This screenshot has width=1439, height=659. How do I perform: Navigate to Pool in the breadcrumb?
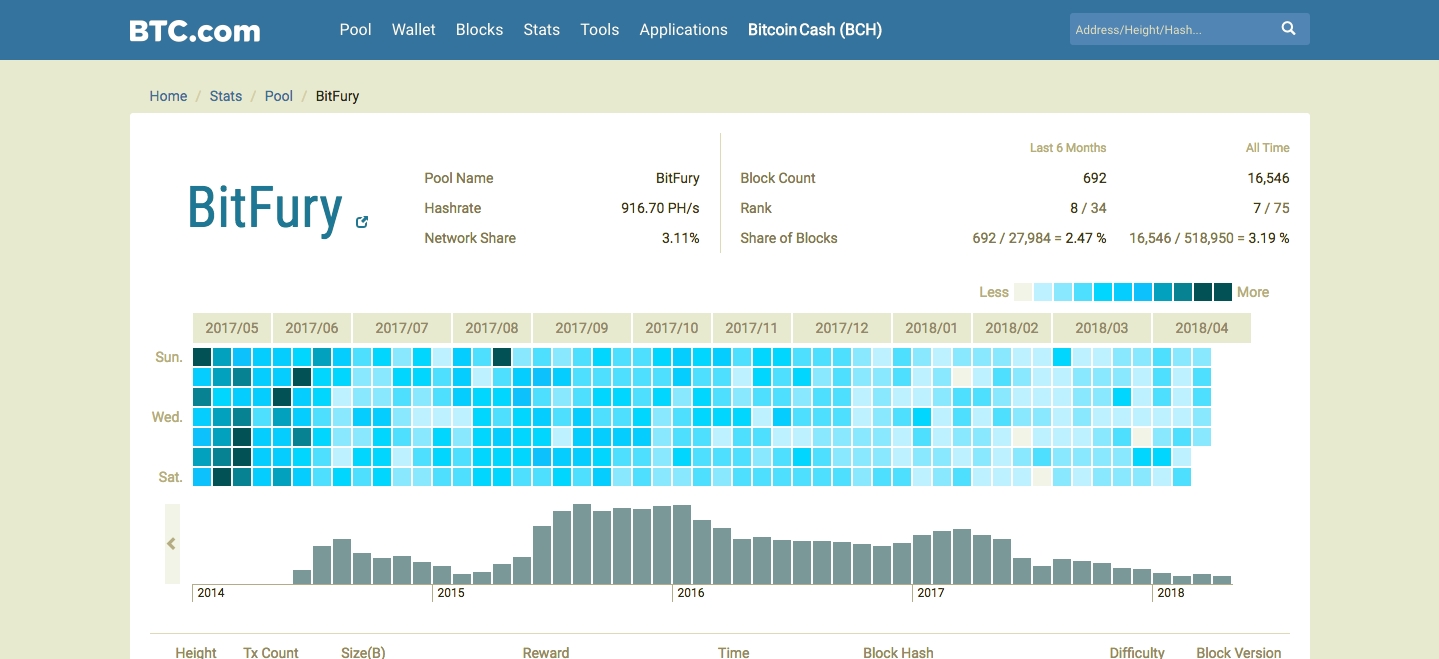(x=279, y=96)
